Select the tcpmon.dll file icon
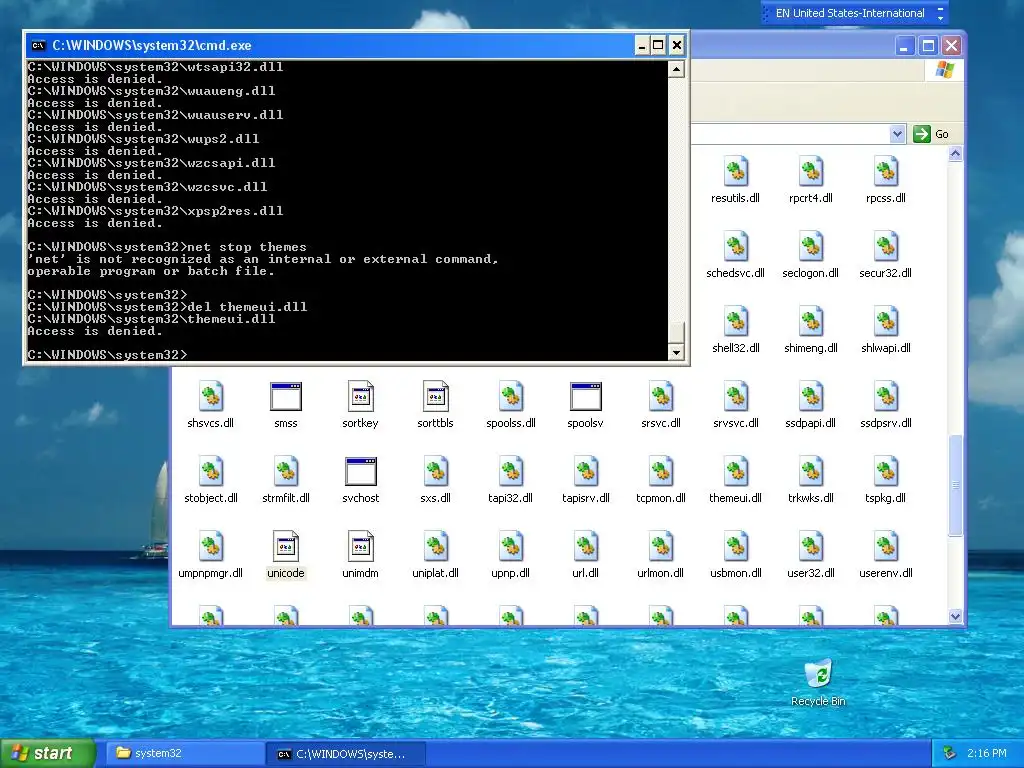The width and height of the screenshot is (1024, 768). [x=660, y=472]
